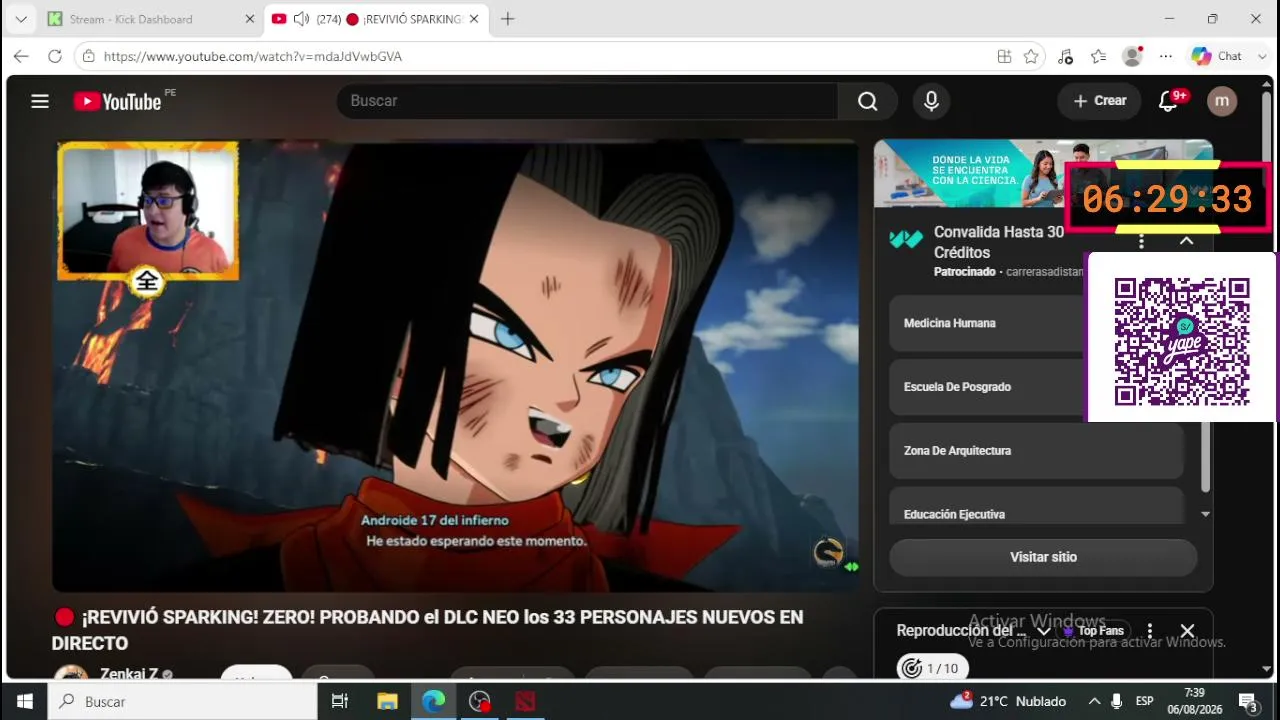Click the video player showing Androide 17

[x=455, y=365]
